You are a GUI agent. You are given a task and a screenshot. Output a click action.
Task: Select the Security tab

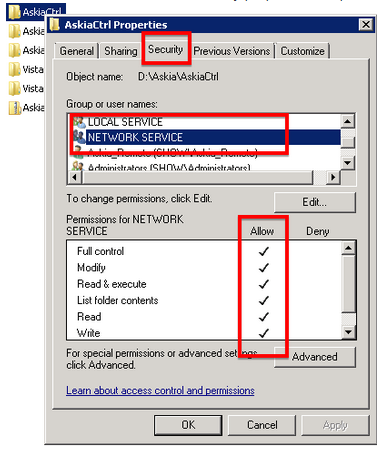click(x=166, y=49)
